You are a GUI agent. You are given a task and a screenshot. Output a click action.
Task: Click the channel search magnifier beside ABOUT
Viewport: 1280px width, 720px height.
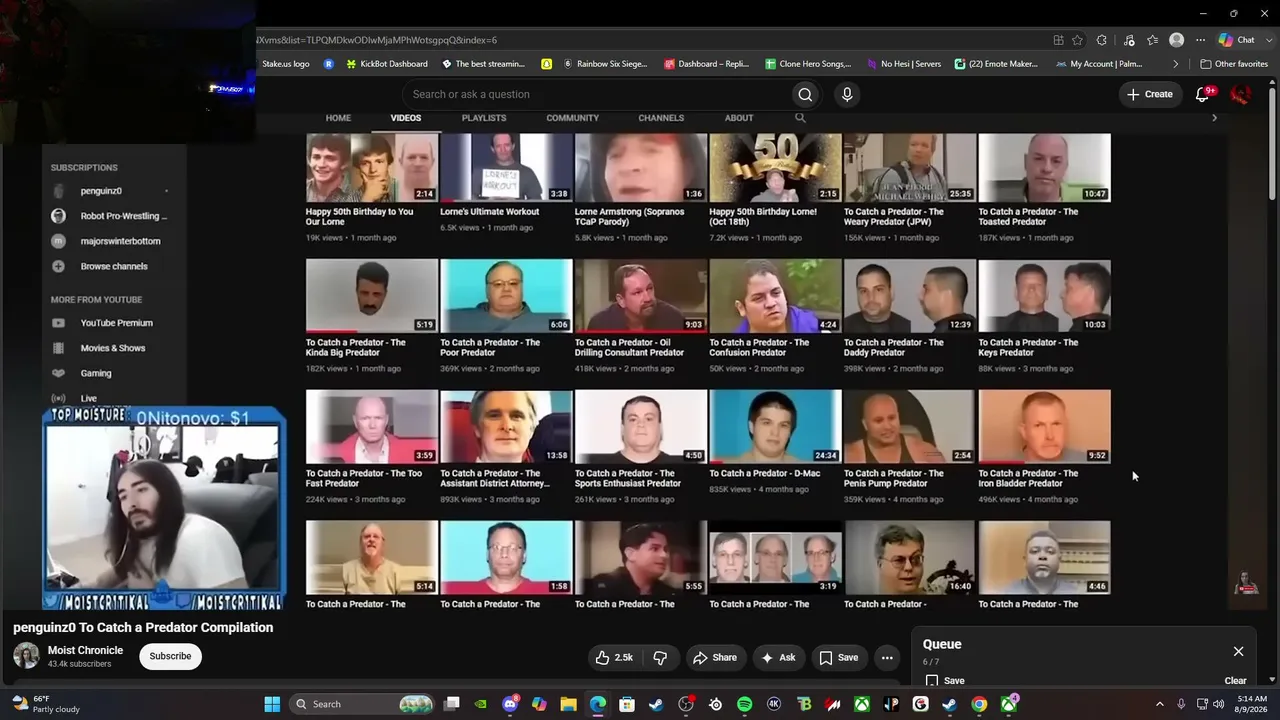pos(800,118)
